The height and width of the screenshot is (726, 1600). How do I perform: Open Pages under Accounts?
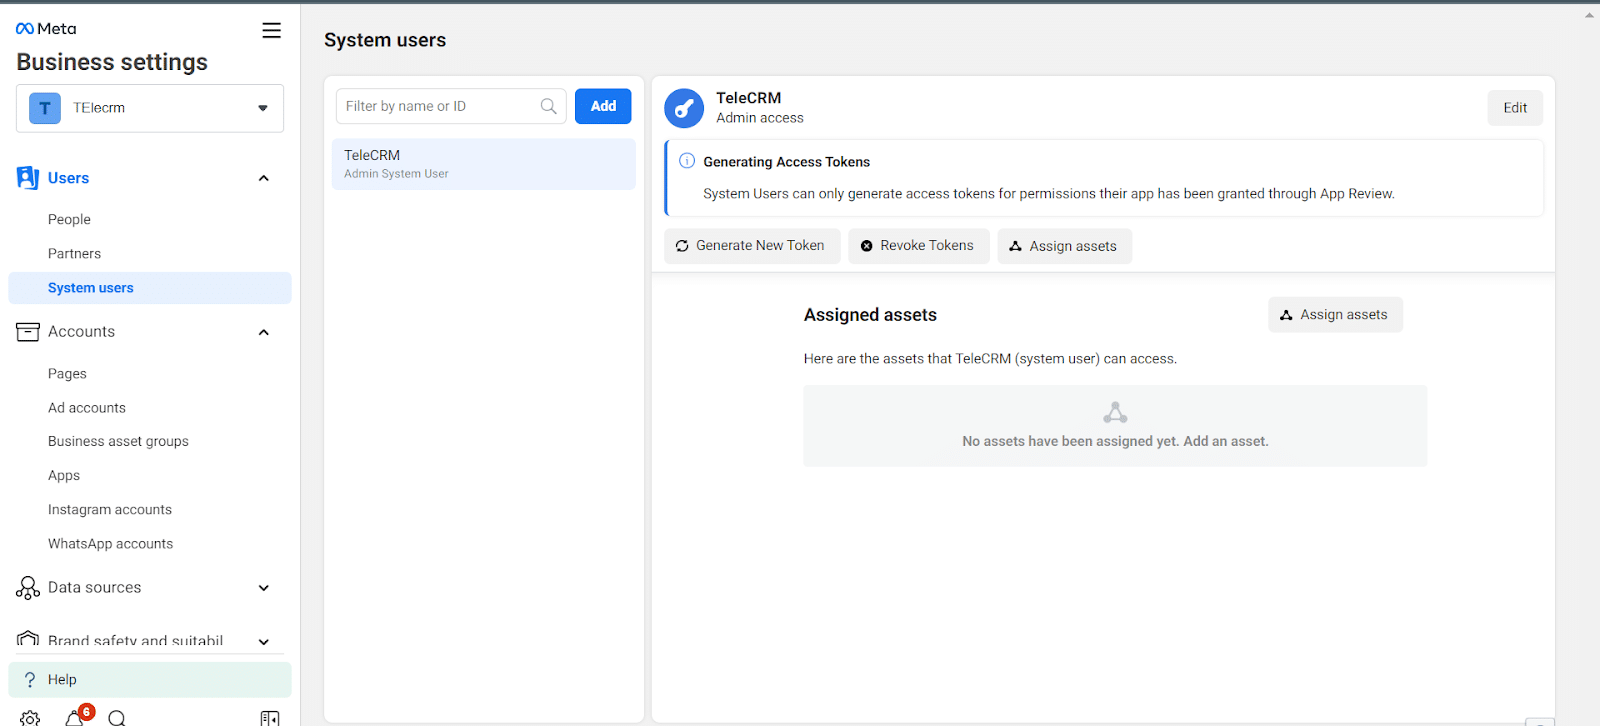click(x=67, y=373)
